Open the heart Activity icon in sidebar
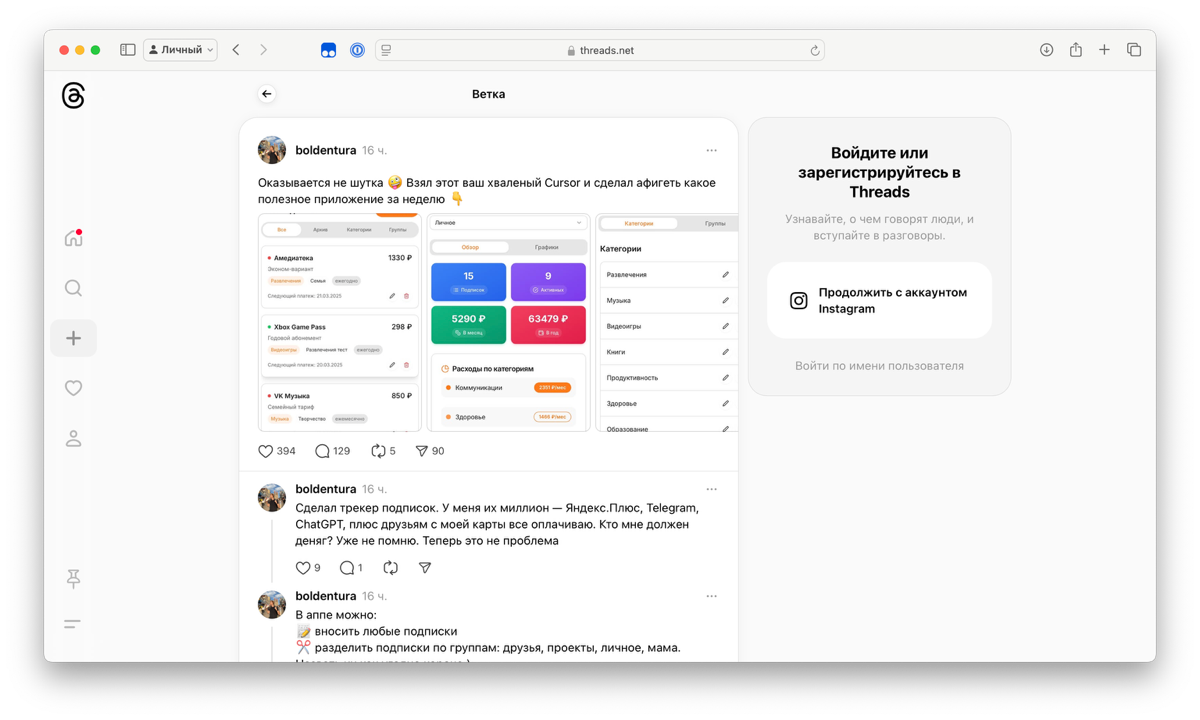Viewport: 1200px width, 720px height. (x=73, y=388)
